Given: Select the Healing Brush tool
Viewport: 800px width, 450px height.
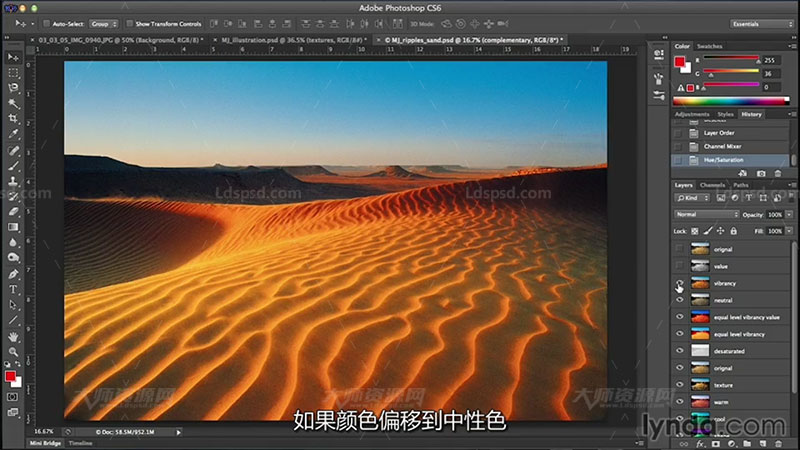Looking at the screenshot, I should pos(13,151).
